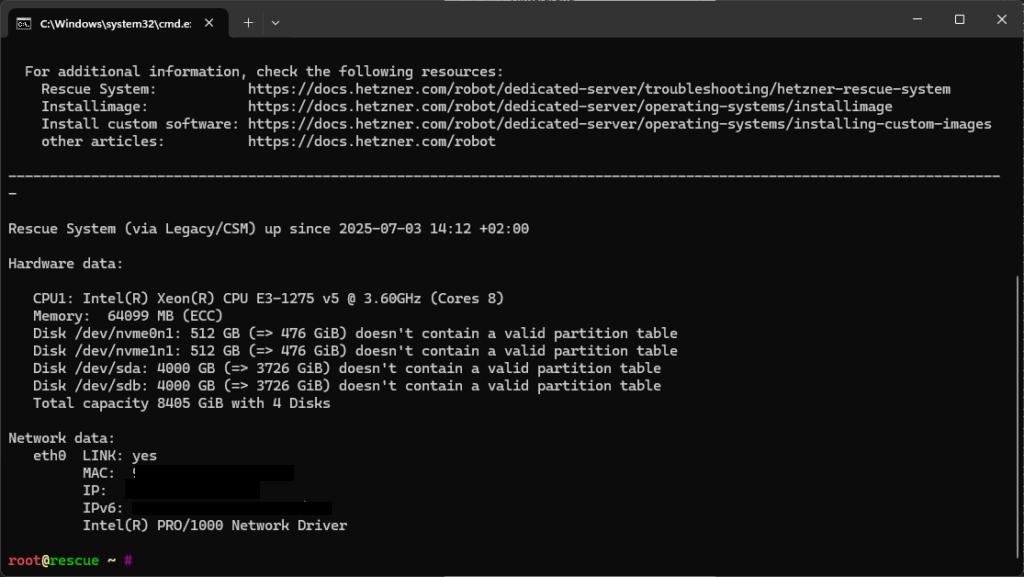This screenshot has width=1024, height=577.
Task: Maximize the terminal window
Action: 959,19
